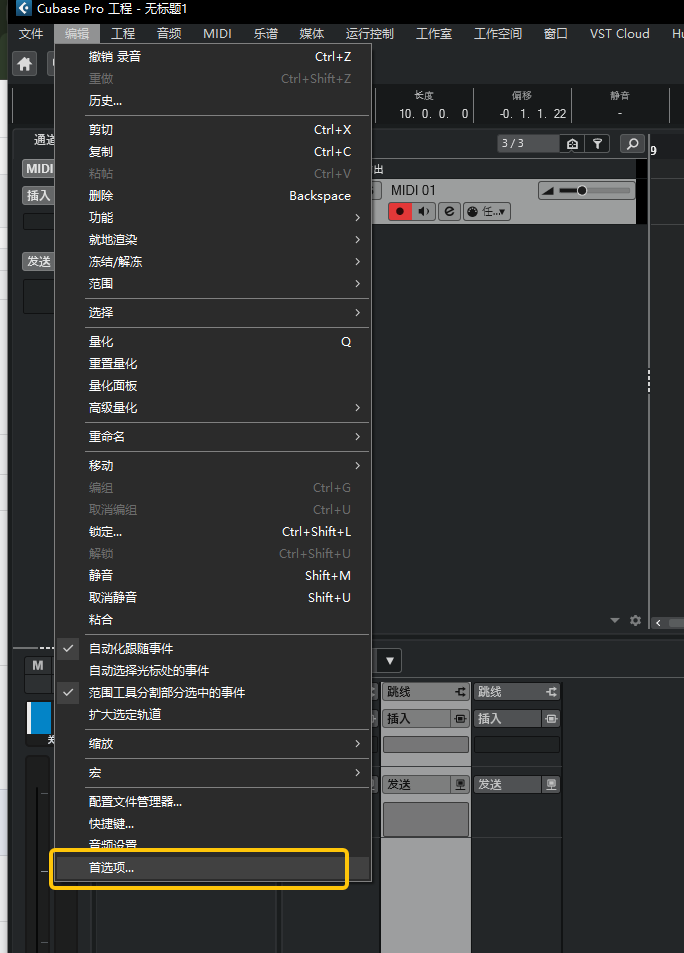The image size is (684, 953).
Task: Select 撤销 录音 from menu
Action: pos(213,57)
